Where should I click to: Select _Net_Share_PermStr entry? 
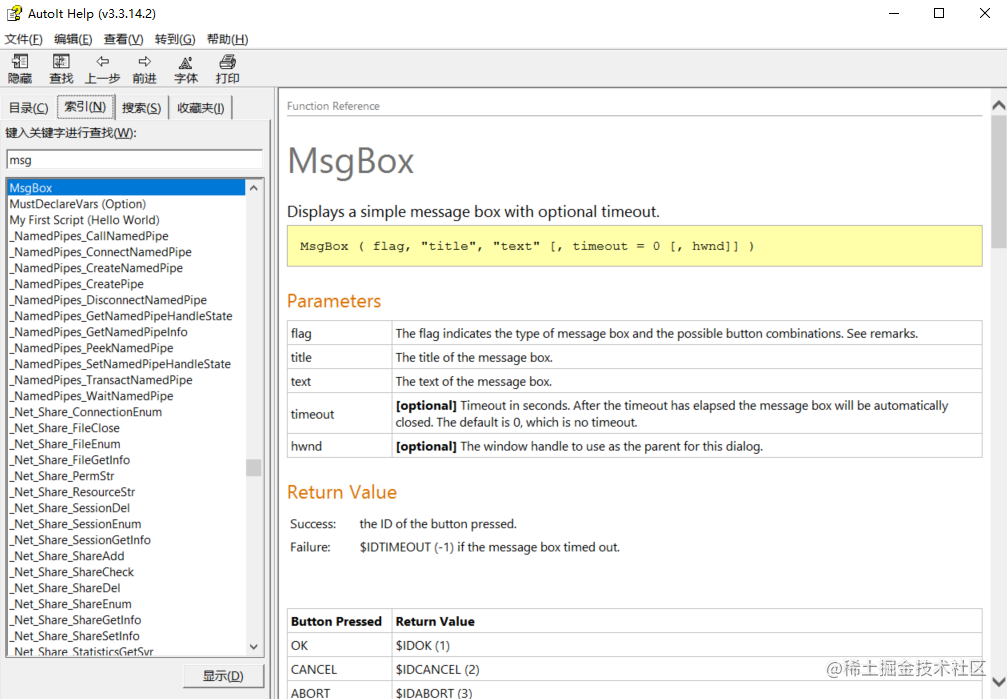(x=62, y=476)
